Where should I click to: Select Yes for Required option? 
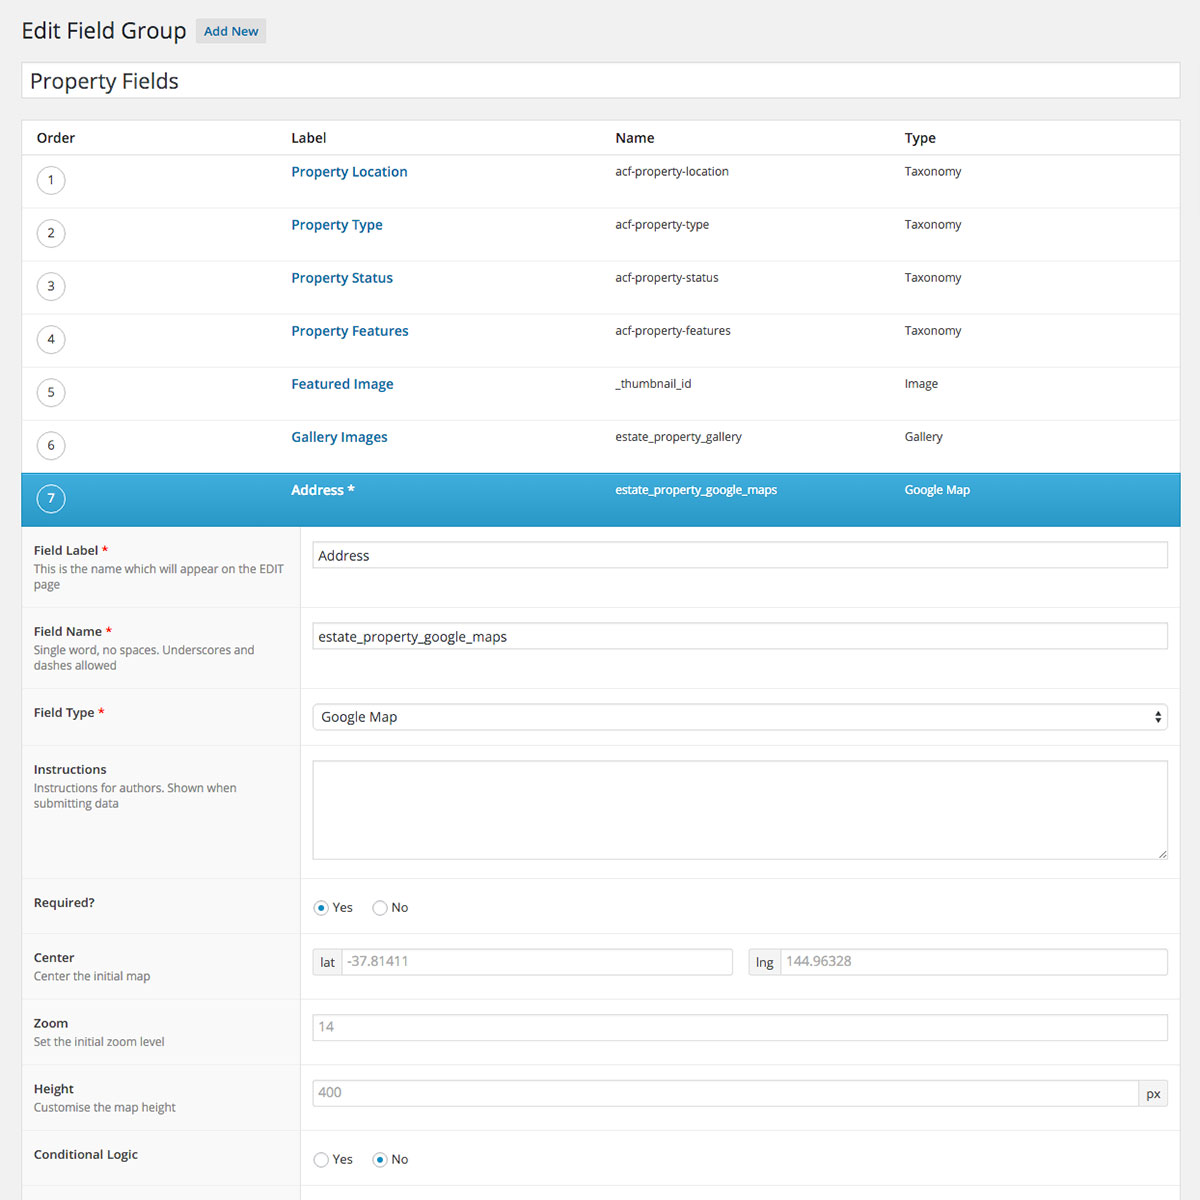click(x=321, y=908)
